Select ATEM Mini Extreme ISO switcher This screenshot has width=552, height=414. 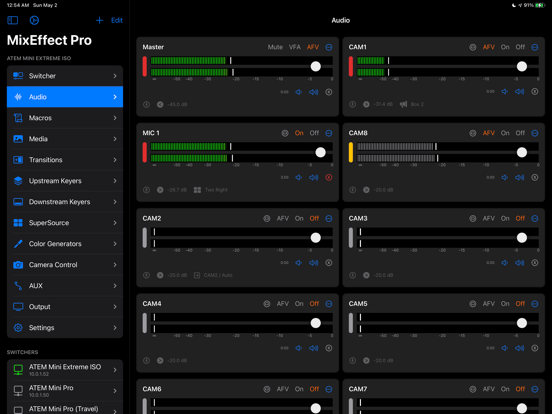(65, 370)
